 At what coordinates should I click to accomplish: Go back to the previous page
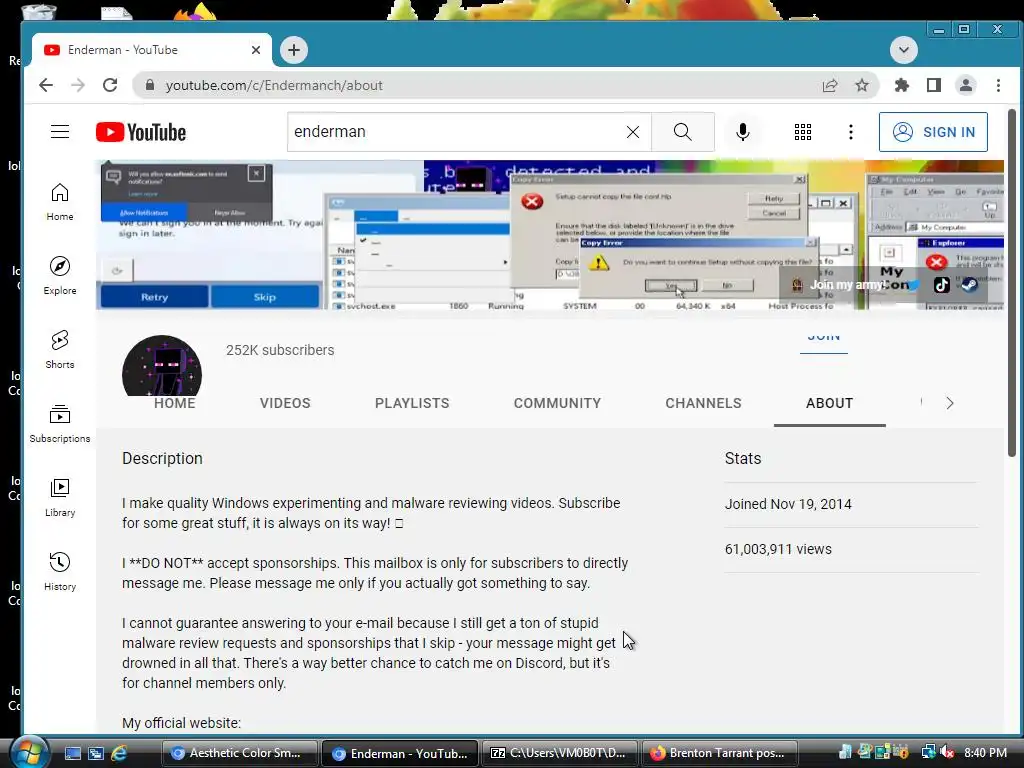coord(46,85)
